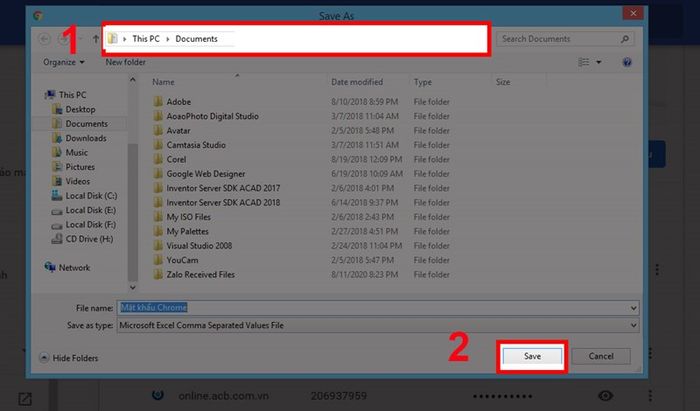Collapse sidebar with Hide Folders toggle

click(x=69, y=358)
